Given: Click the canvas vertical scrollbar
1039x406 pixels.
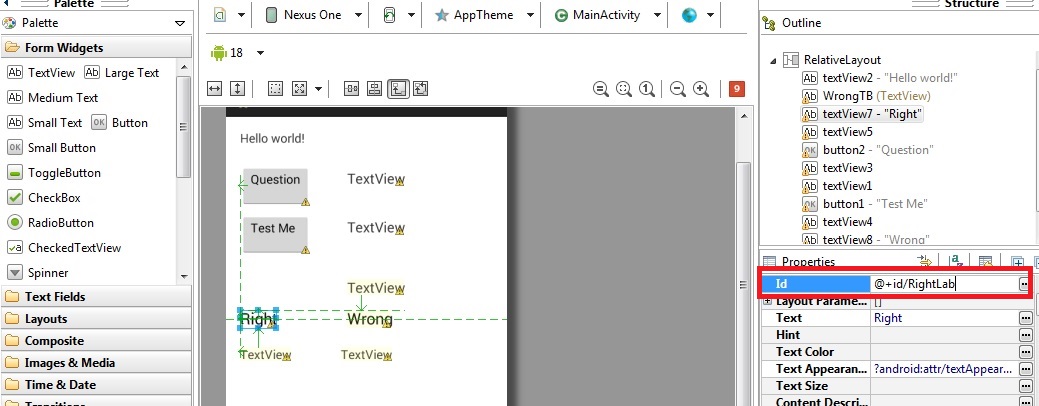Looking at the screenshot, I should click(743, 285).
